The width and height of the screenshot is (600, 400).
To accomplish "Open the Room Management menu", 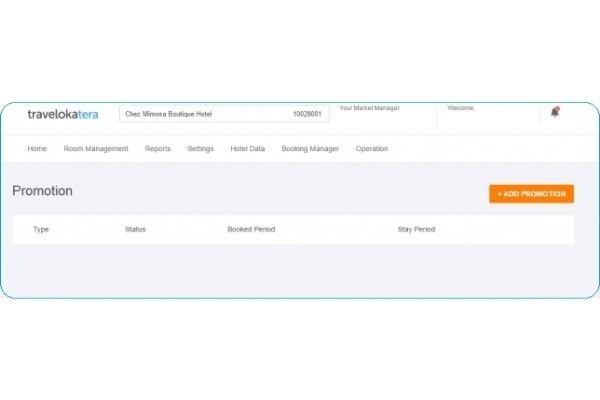I will pyautogui.click(x=96, y=149).
